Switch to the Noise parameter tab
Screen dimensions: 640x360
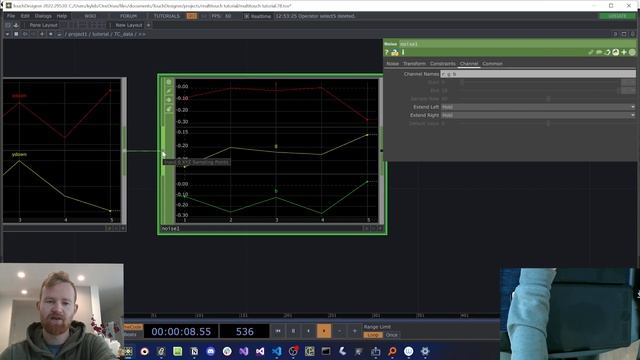click(x=393, y=64)
